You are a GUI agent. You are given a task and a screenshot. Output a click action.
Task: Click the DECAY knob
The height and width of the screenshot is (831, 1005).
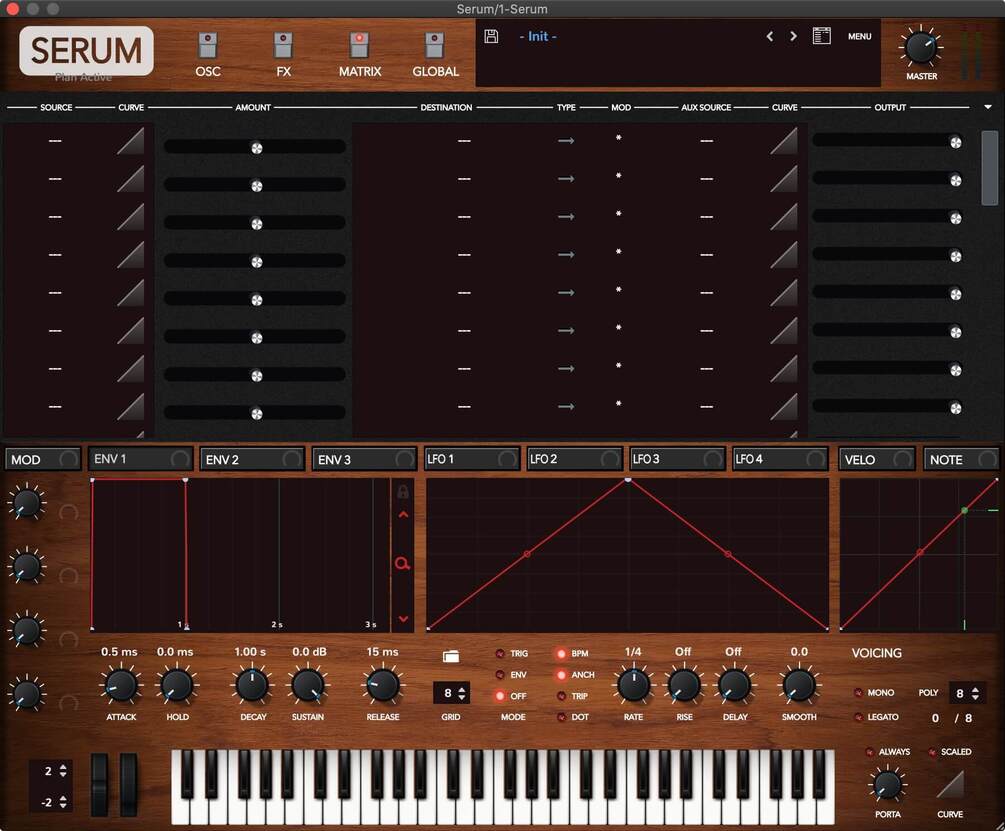[253, 685]
